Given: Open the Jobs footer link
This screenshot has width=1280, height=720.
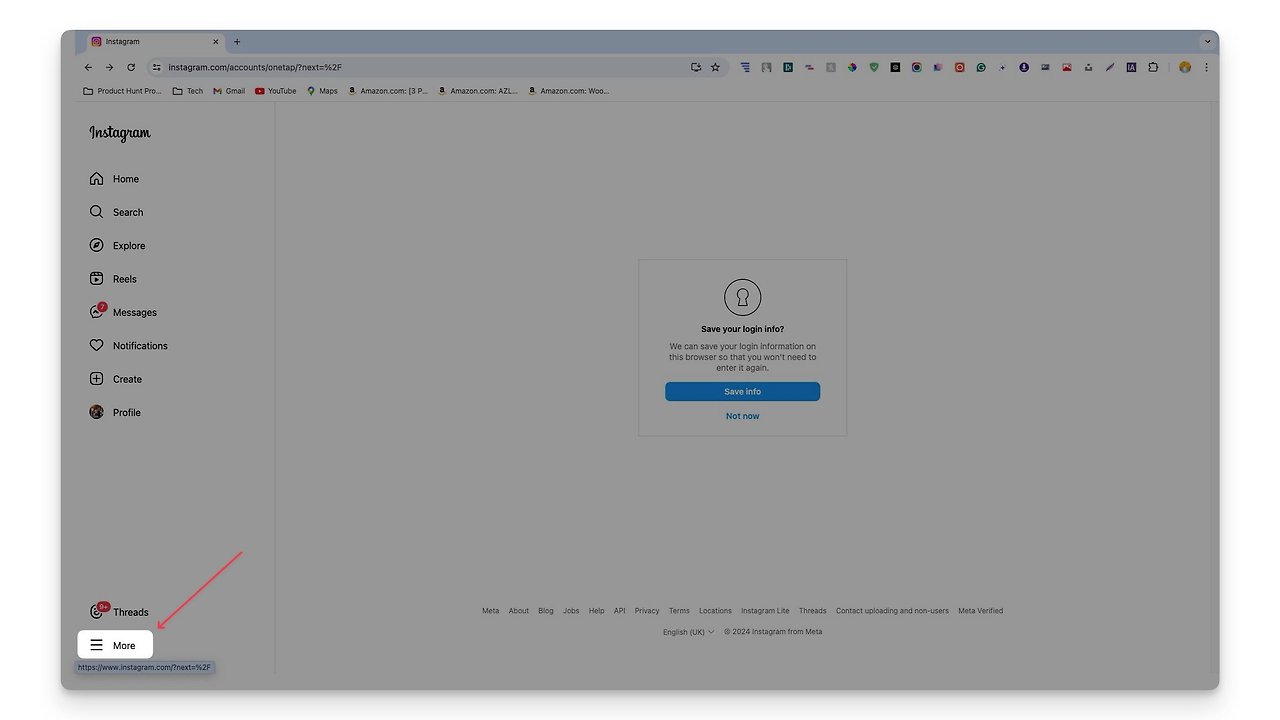Looking at the screenshot, I should (x=571, y=611).
